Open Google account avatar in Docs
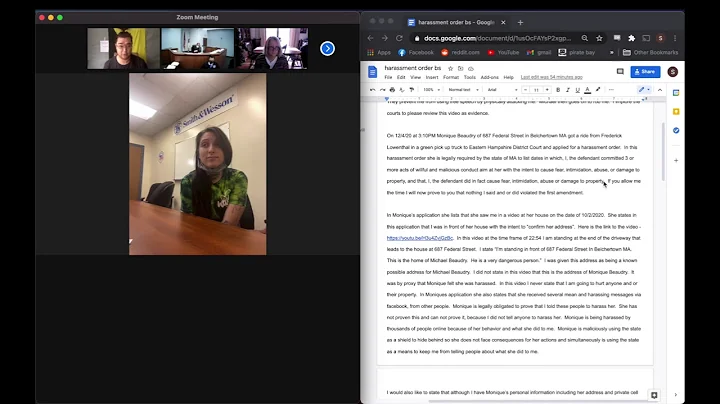 (673, 72)
